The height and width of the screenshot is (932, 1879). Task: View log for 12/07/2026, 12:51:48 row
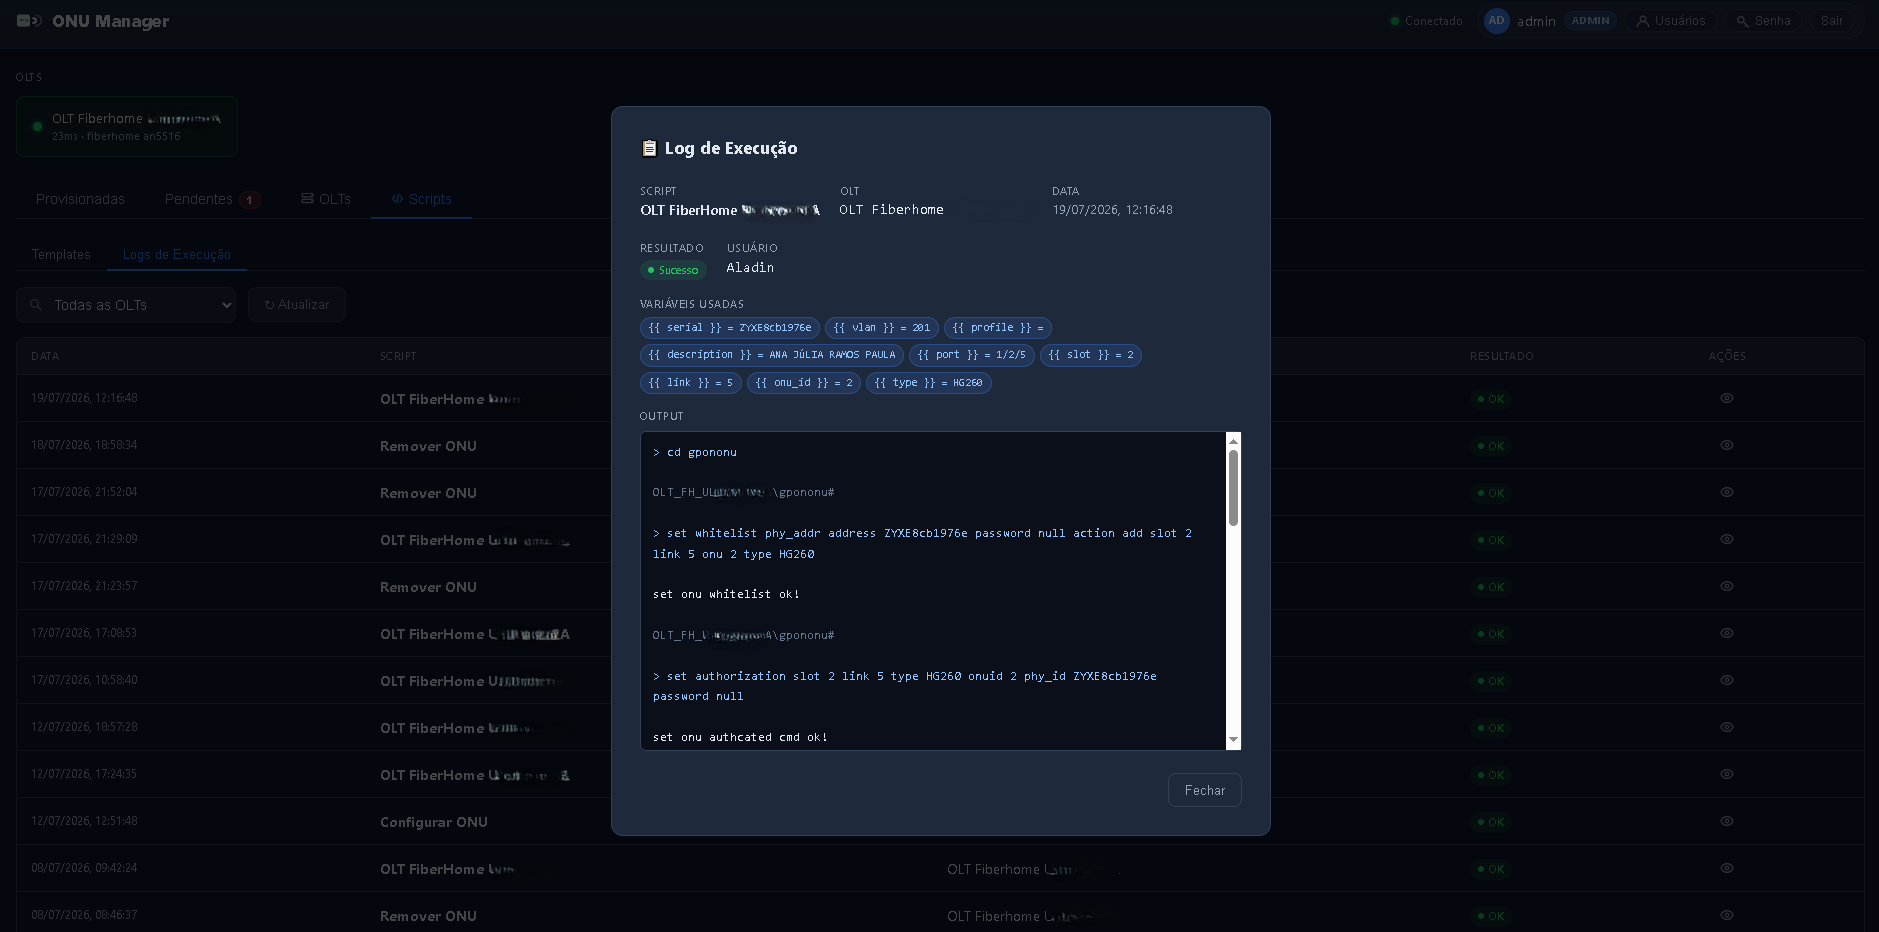[x=1726, y=821]
